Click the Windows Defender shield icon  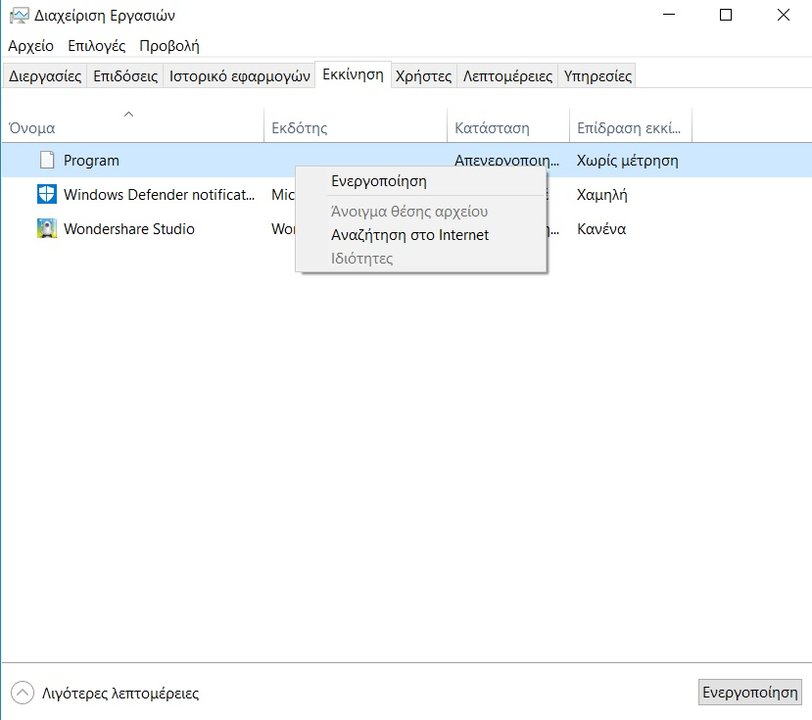coord(46,194)
